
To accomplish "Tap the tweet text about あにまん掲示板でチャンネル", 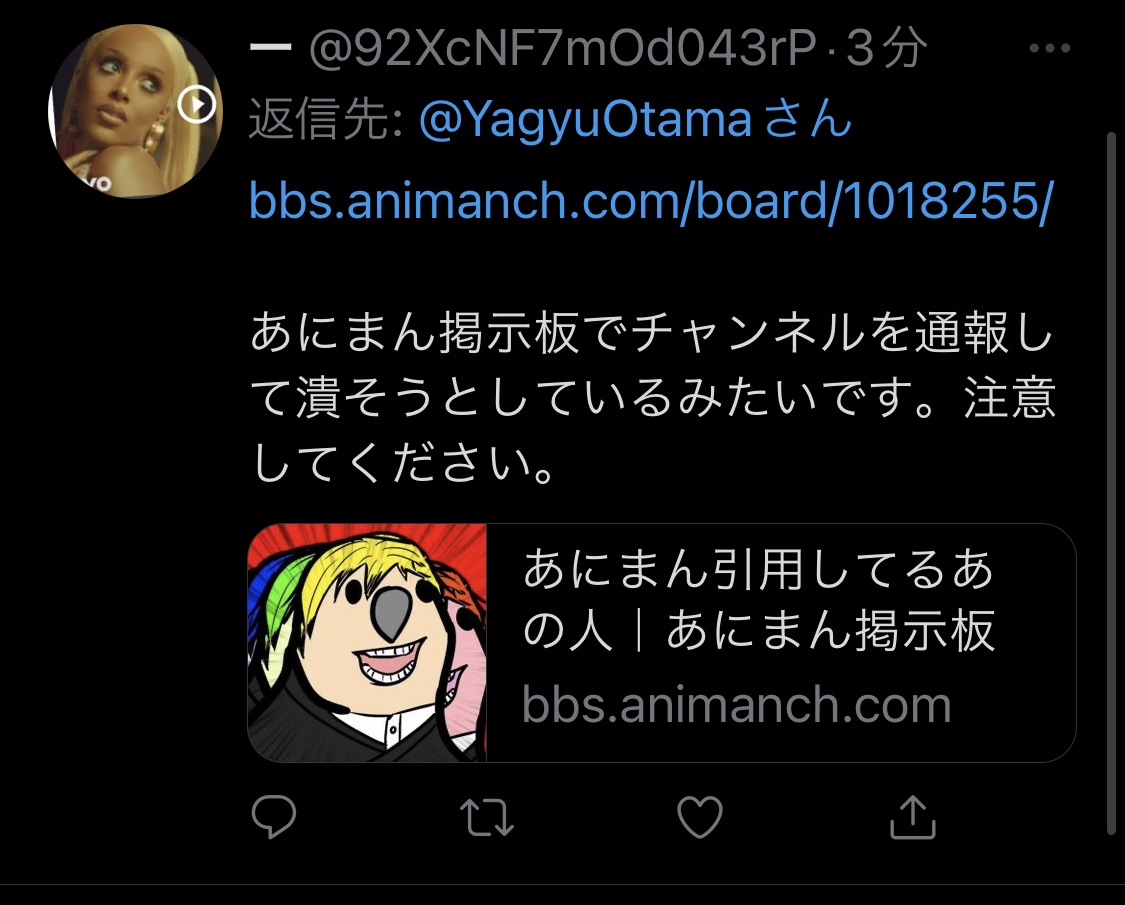I will (652, 398).
